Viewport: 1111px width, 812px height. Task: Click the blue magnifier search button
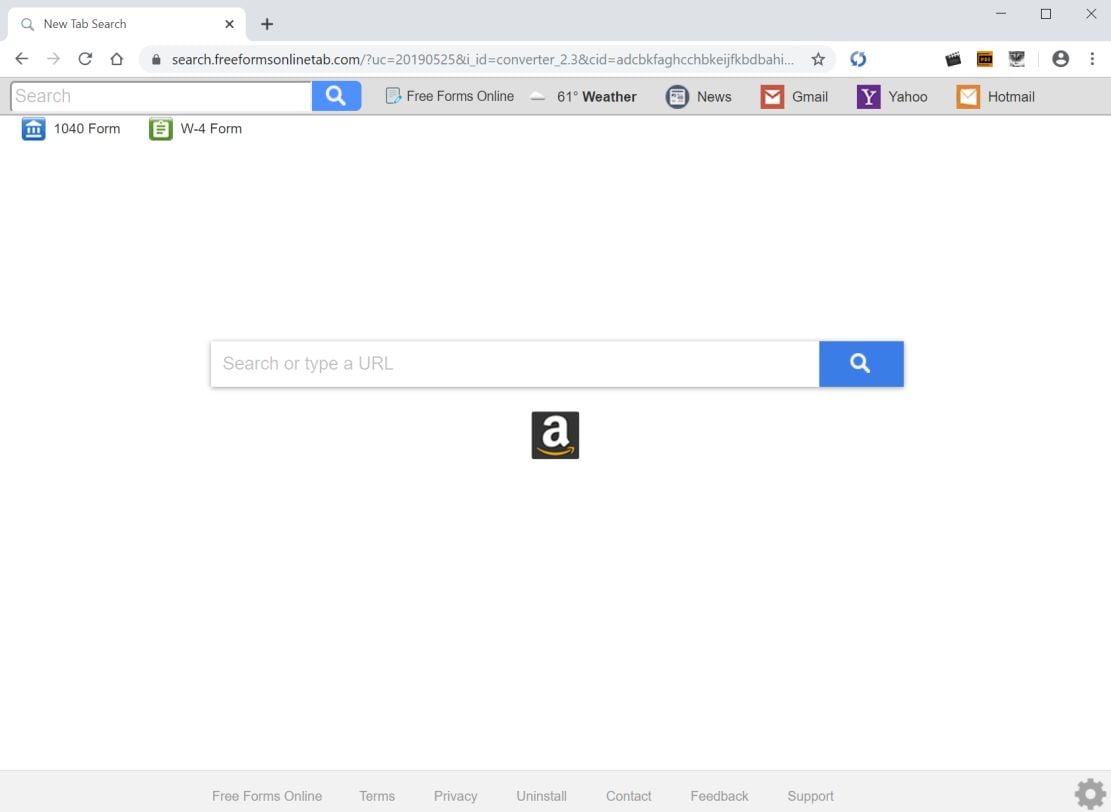coord(861,364)
